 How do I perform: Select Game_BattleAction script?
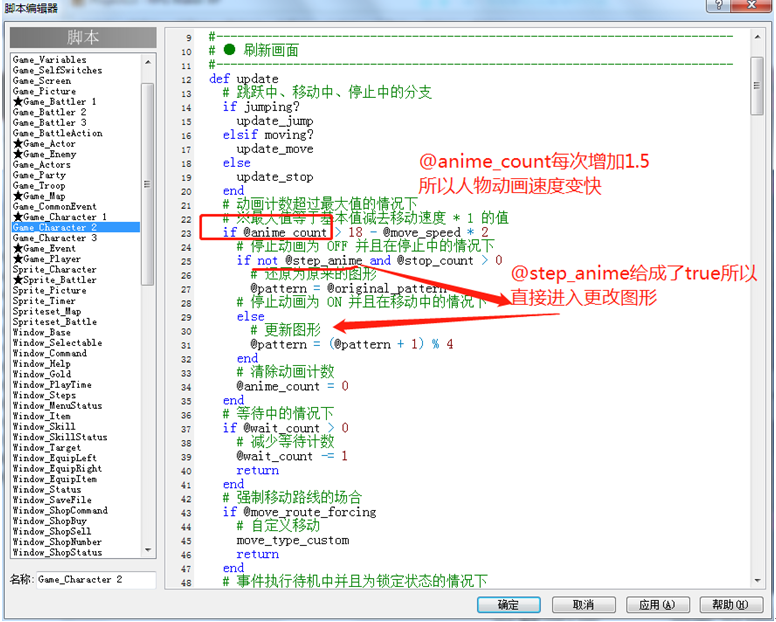(x=57, y=133)
